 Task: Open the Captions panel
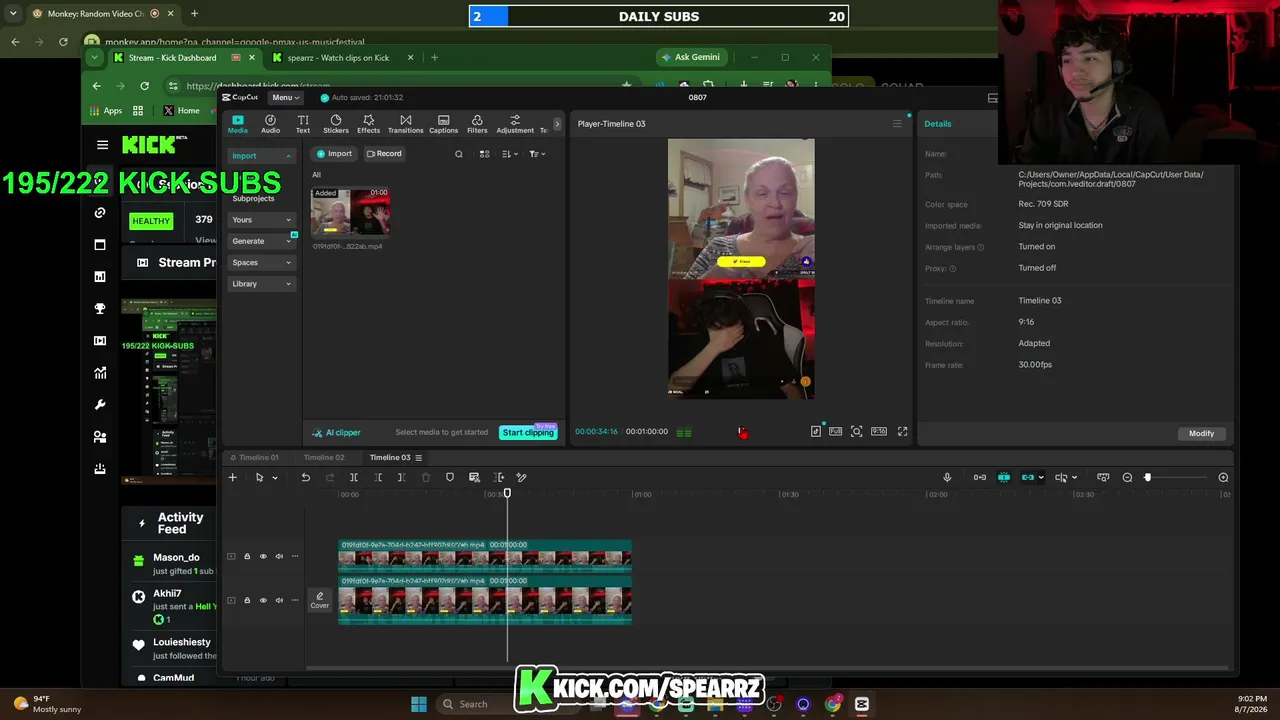(443, 124)
